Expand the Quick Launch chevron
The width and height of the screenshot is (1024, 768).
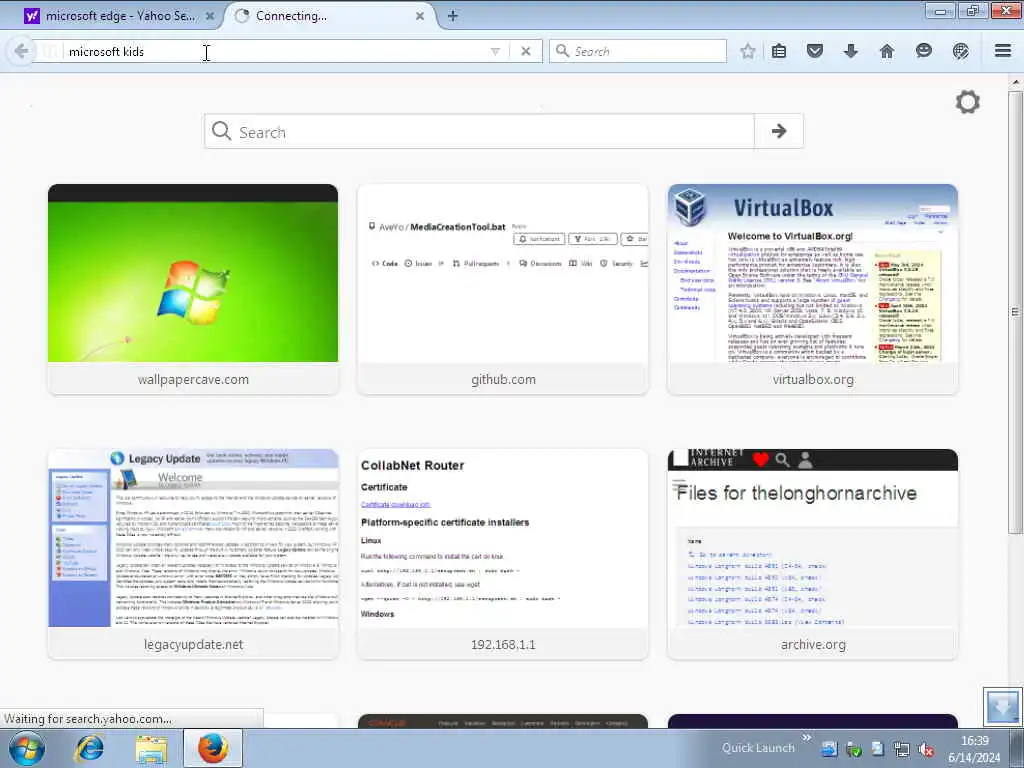point(807,738)
